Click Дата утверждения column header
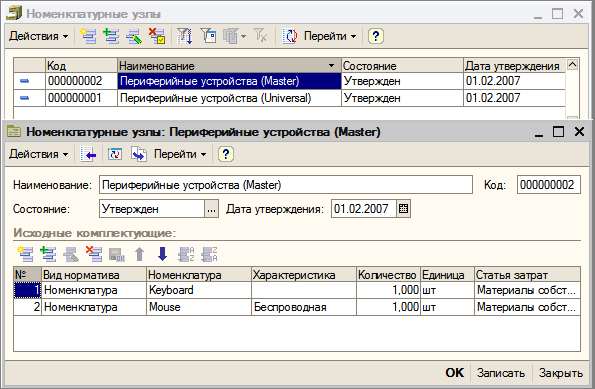Screen dimensions: 595x389 [x=514, y=66]
